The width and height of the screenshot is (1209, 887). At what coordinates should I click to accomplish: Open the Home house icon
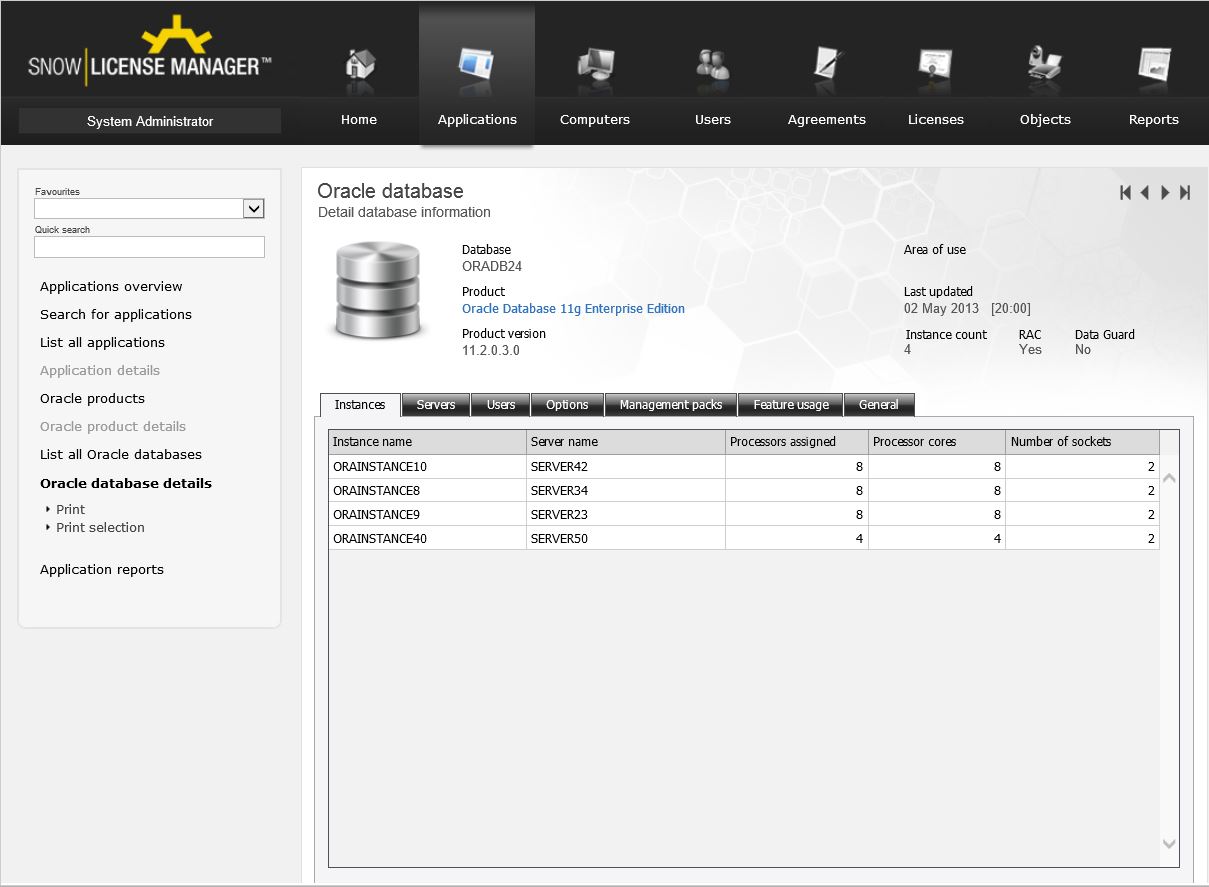click(359, 64)
